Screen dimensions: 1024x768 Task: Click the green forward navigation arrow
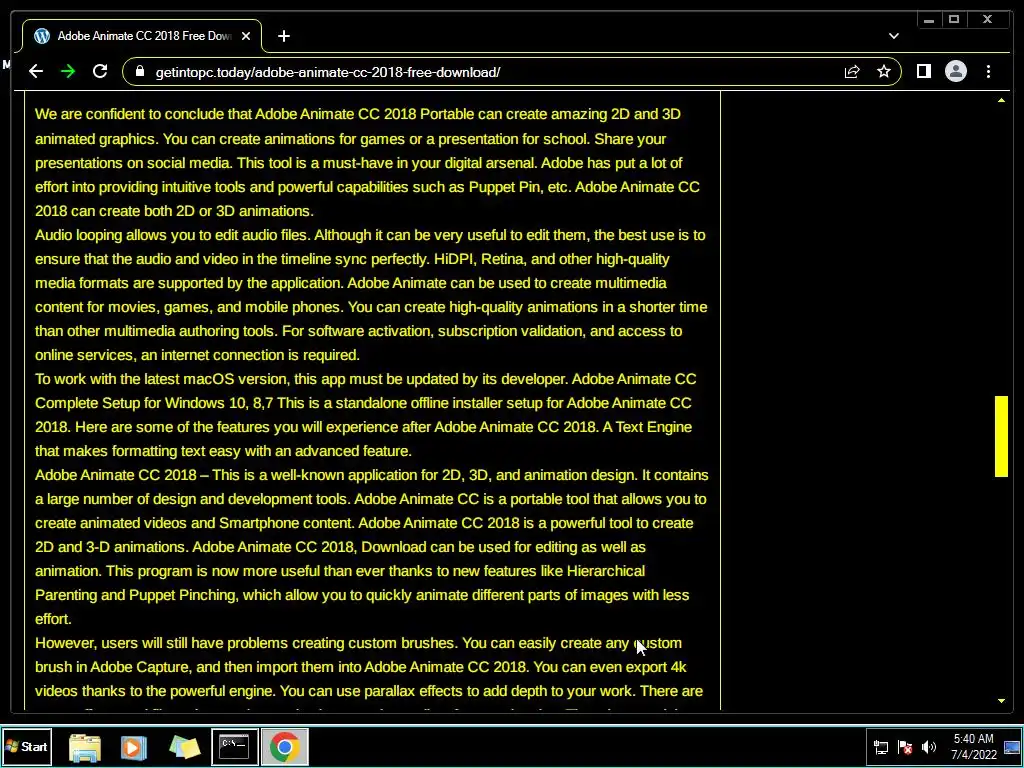point(68,72)
